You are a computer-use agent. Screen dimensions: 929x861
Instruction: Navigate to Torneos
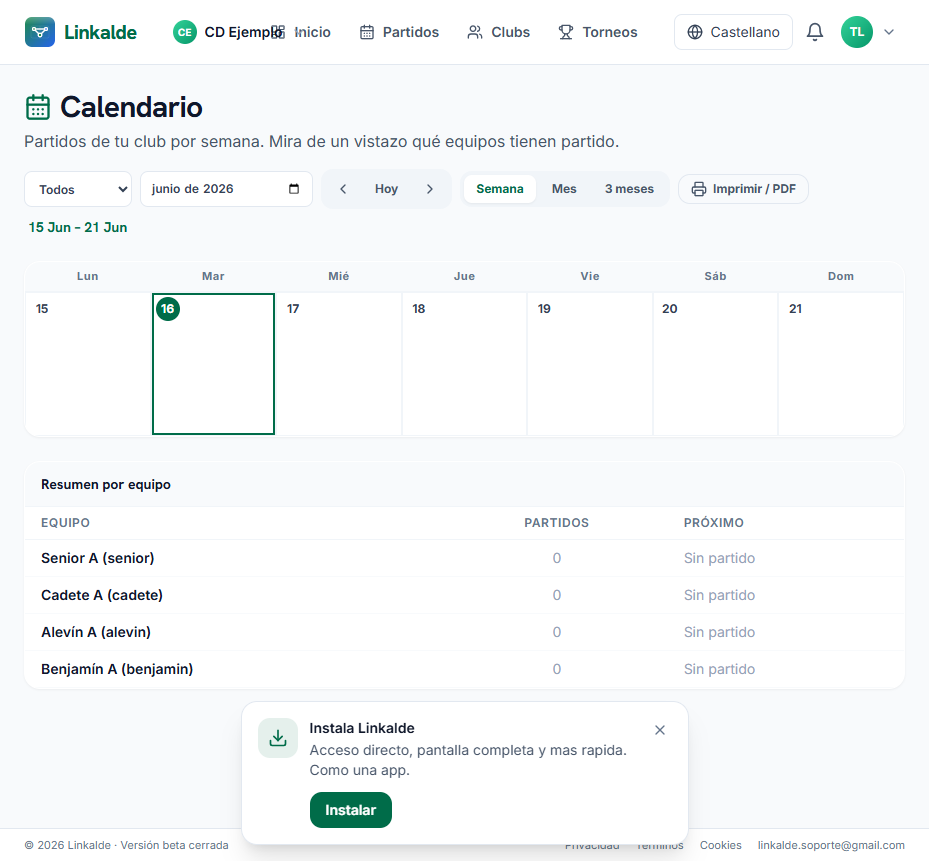coord(598,32)
